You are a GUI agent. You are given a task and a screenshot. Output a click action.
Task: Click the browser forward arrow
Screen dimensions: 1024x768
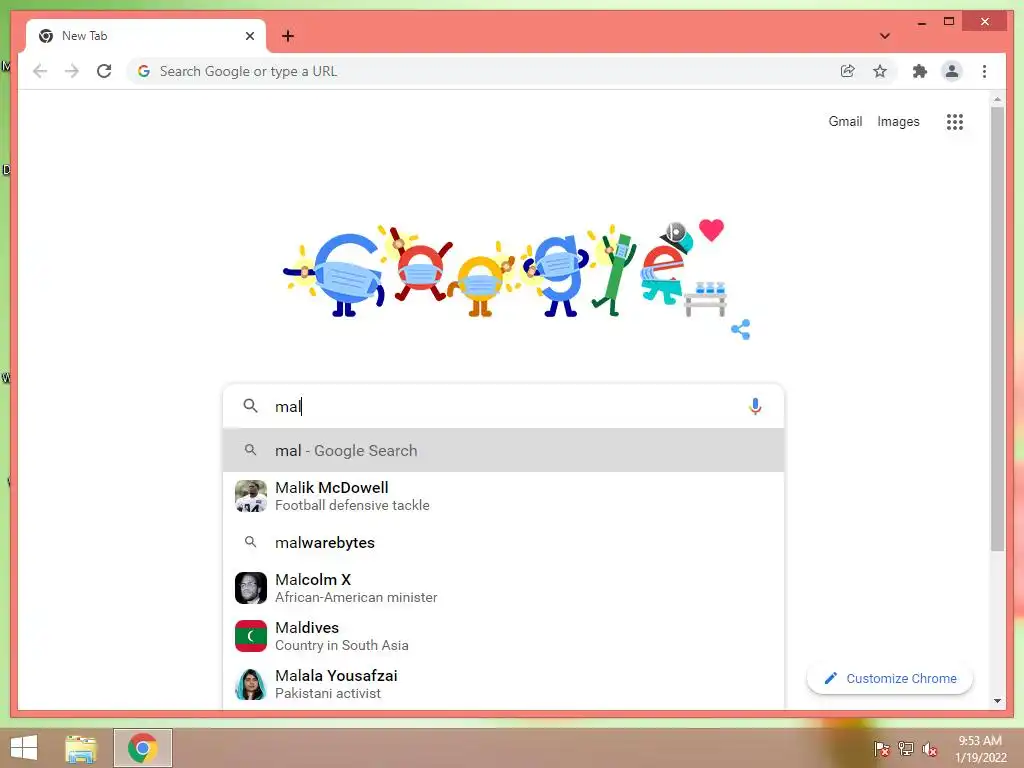(72, 71)
